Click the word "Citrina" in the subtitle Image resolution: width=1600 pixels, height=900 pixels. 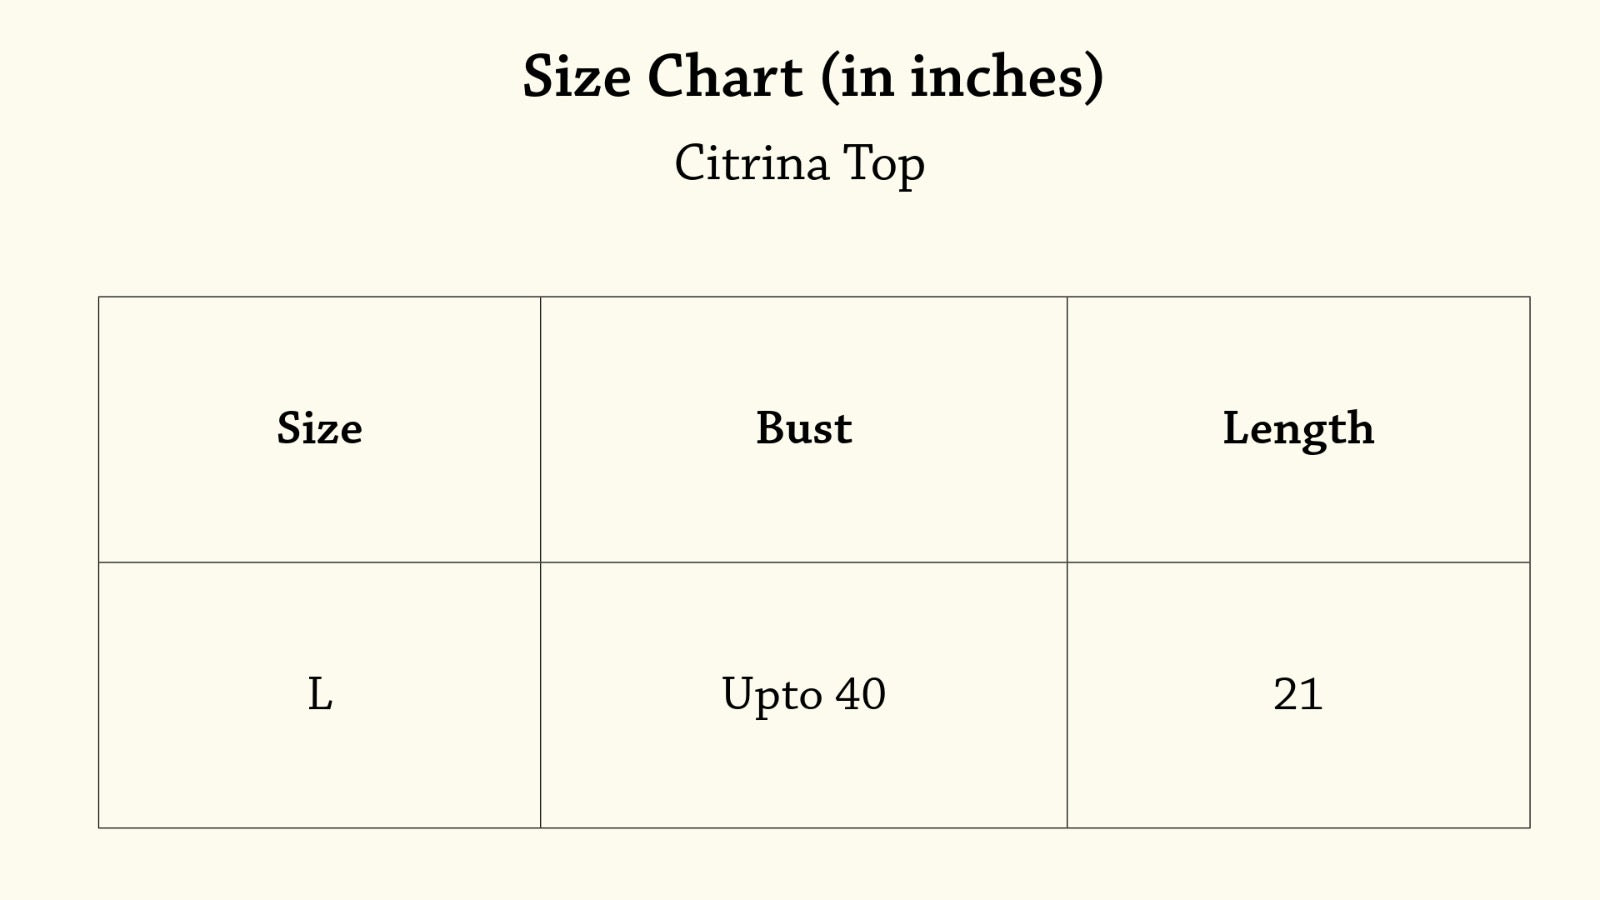[x=752, y=163]
